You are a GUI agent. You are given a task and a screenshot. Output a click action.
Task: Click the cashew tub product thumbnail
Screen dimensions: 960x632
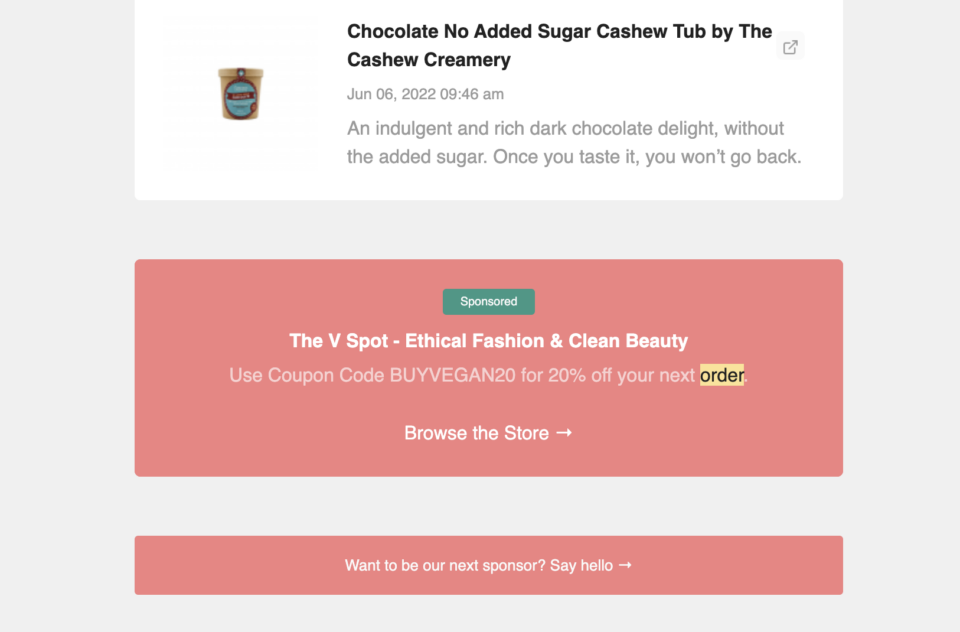click(241, 93)
